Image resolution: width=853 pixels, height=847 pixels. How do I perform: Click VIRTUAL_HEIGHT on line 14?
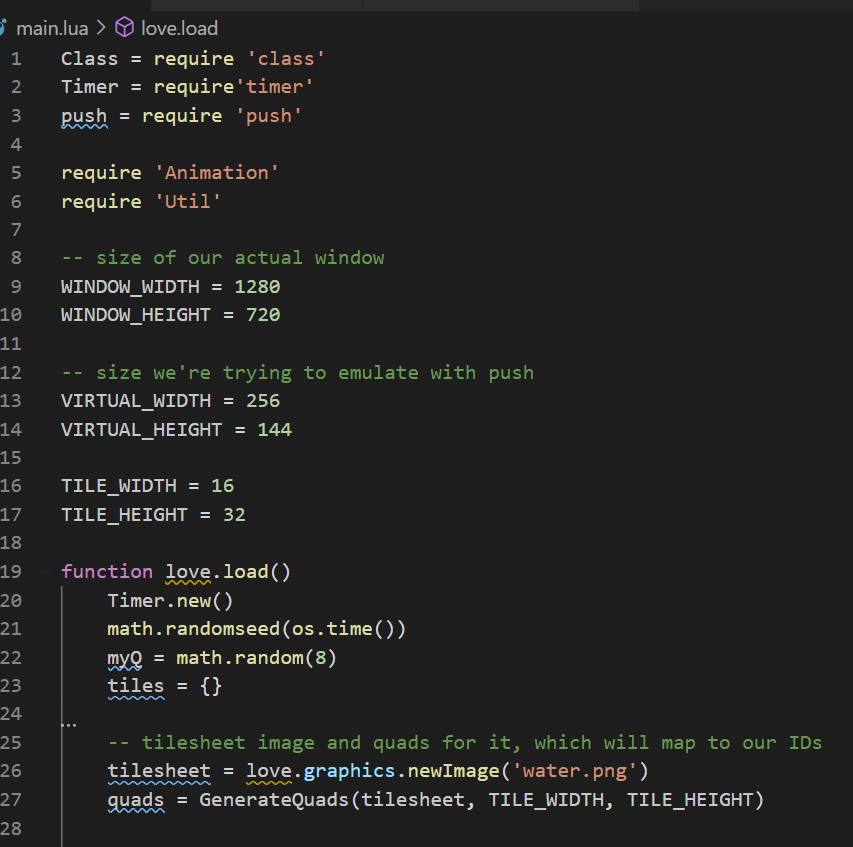(x=141, y=430)
